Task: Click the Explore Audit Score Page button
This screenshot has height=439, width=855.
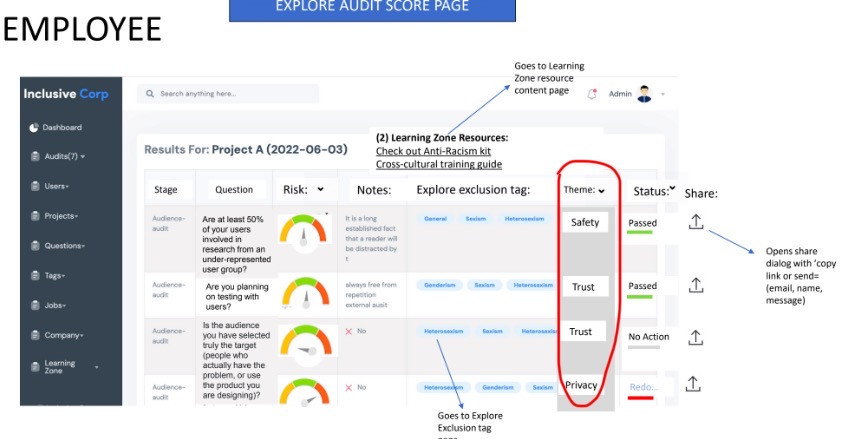Action: pos(372,9)
